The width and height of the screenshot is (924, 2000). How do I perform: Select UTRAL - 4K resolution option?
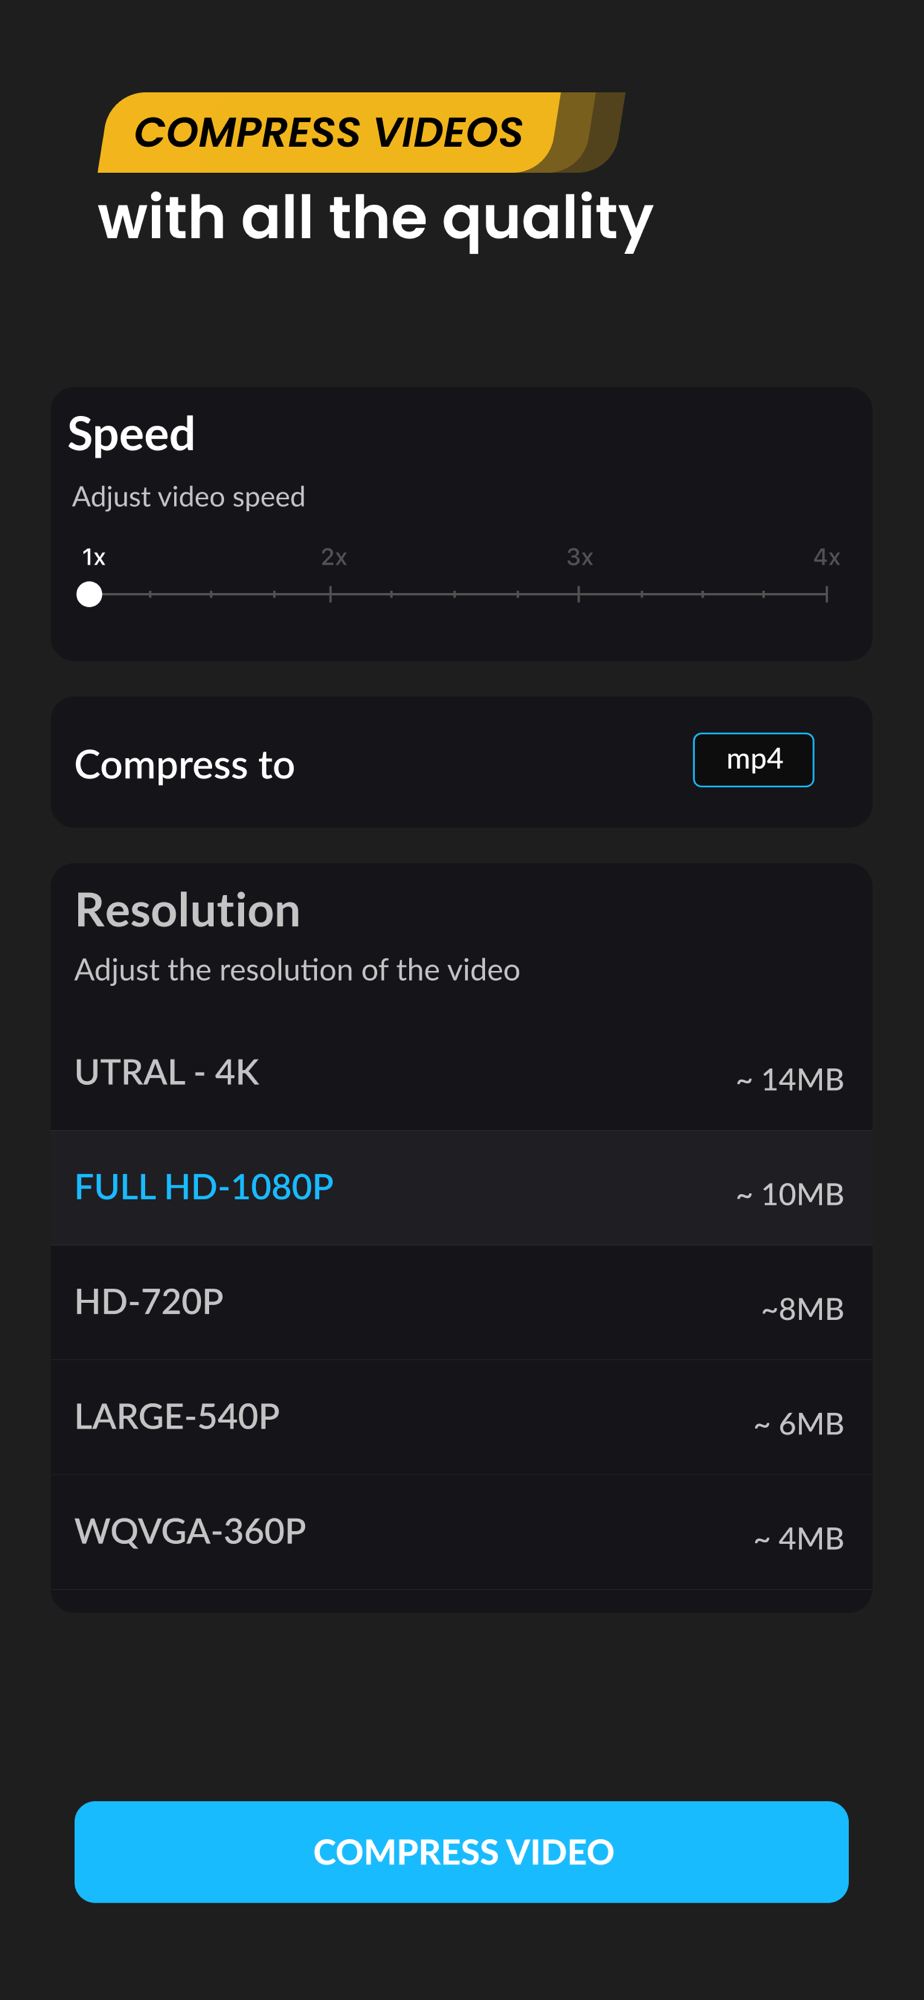pyautogui.click(x=461, y=1074)
